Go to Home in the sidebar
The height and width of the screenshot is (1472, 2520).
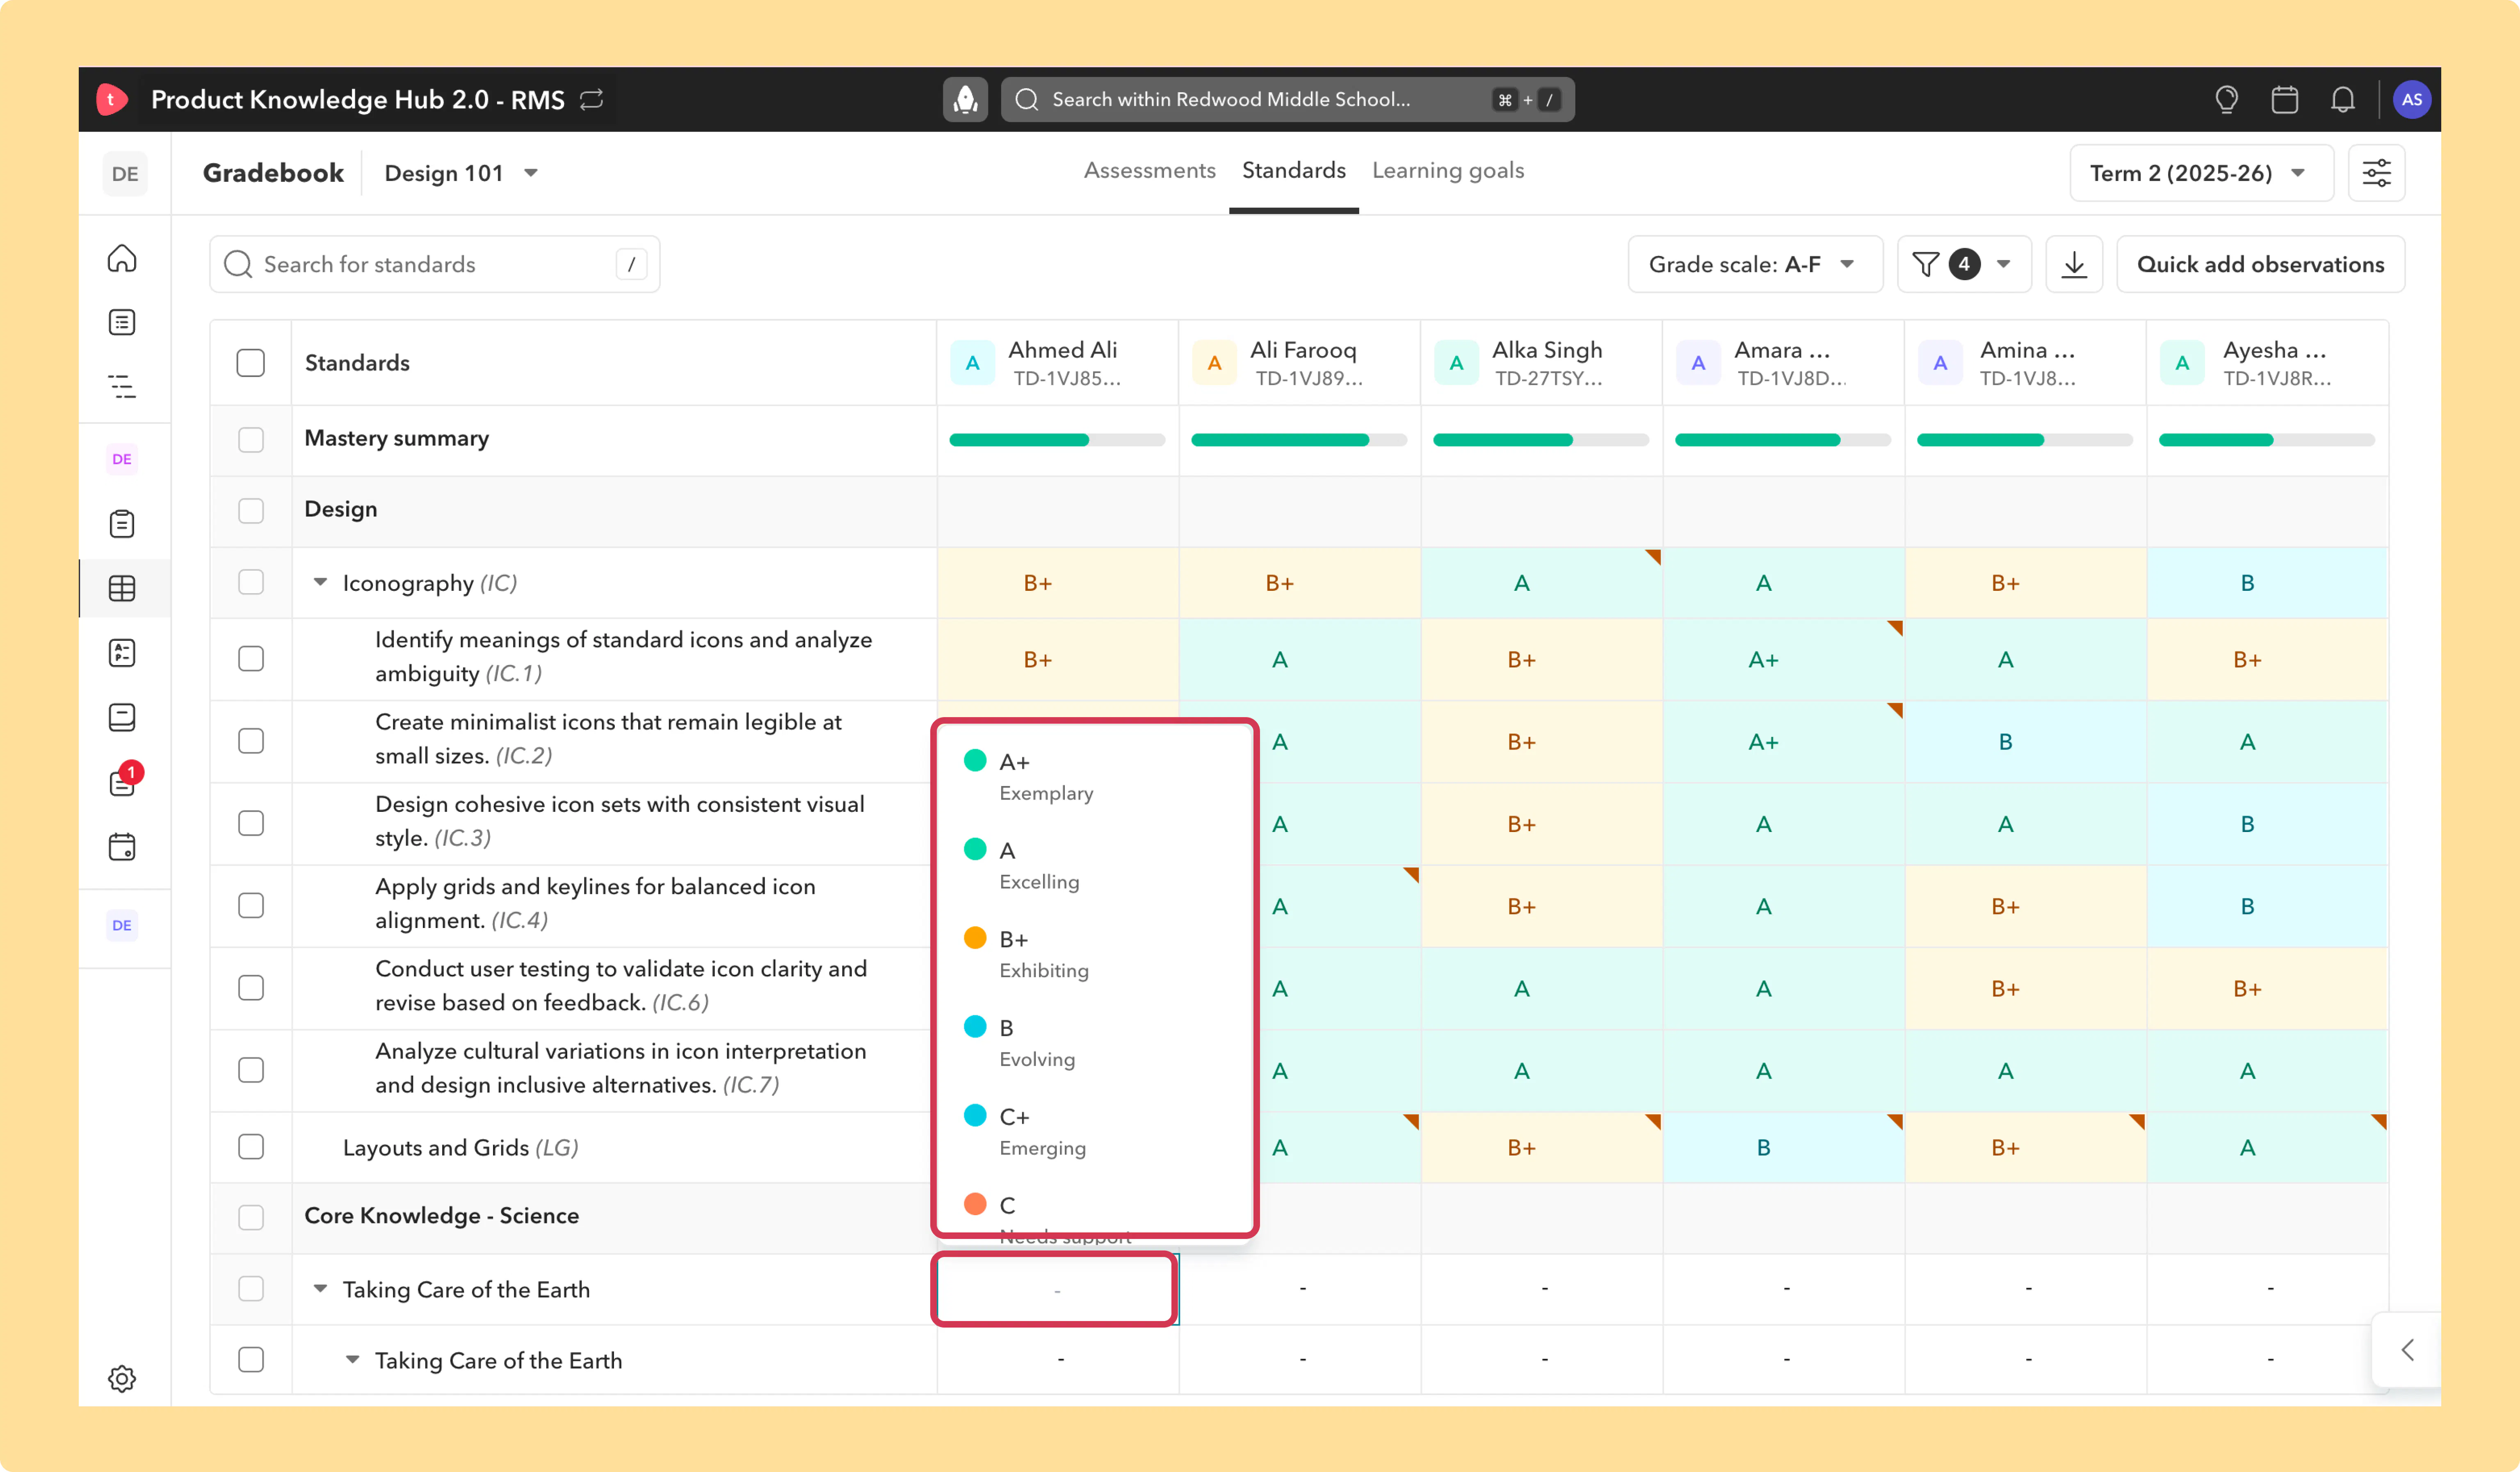tap(122, 258)
